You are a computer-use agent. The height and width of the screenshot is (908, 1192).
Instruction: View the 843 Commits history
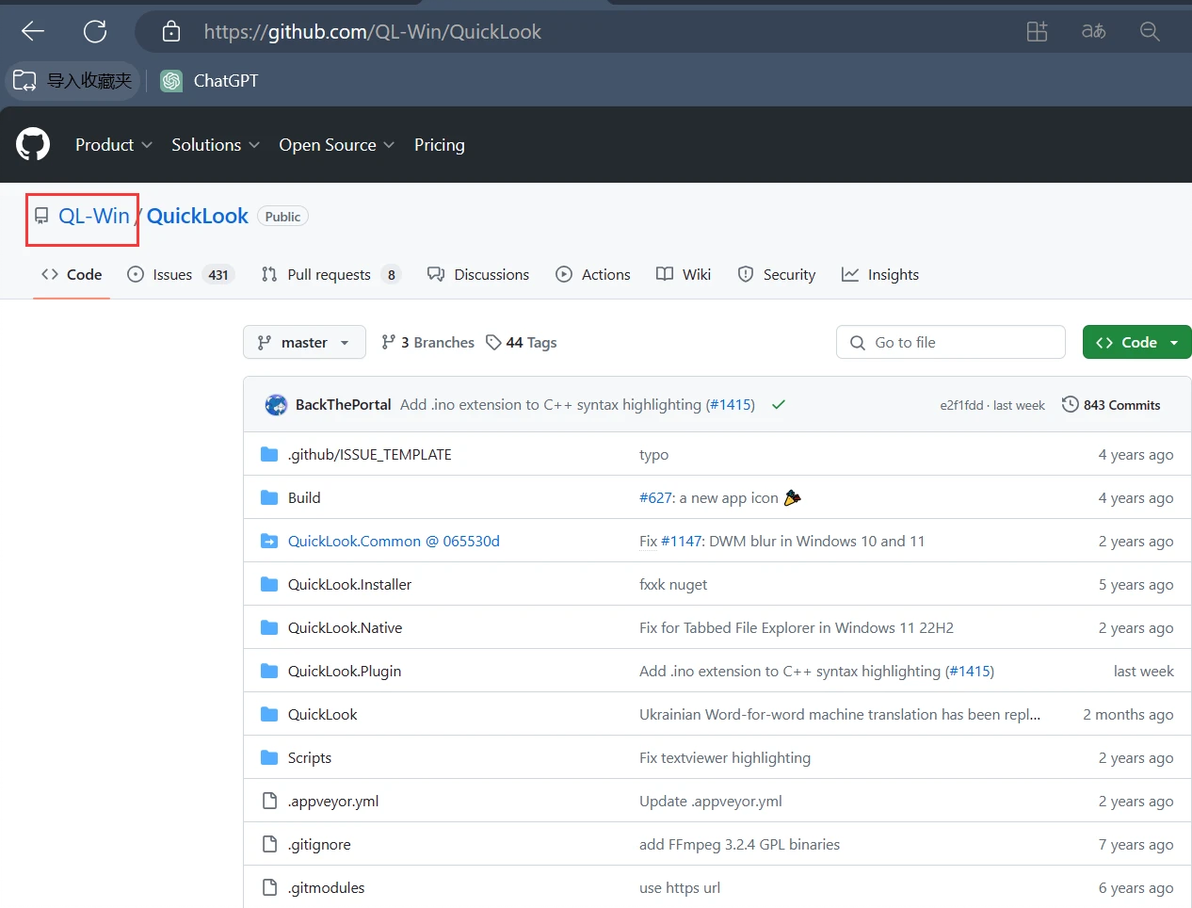pyautogui.click(x=1111, y=405)
